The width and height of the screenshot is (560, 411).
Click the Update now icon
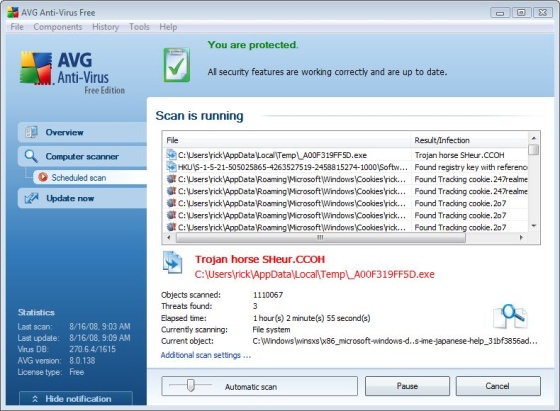(x=31, y=198)
